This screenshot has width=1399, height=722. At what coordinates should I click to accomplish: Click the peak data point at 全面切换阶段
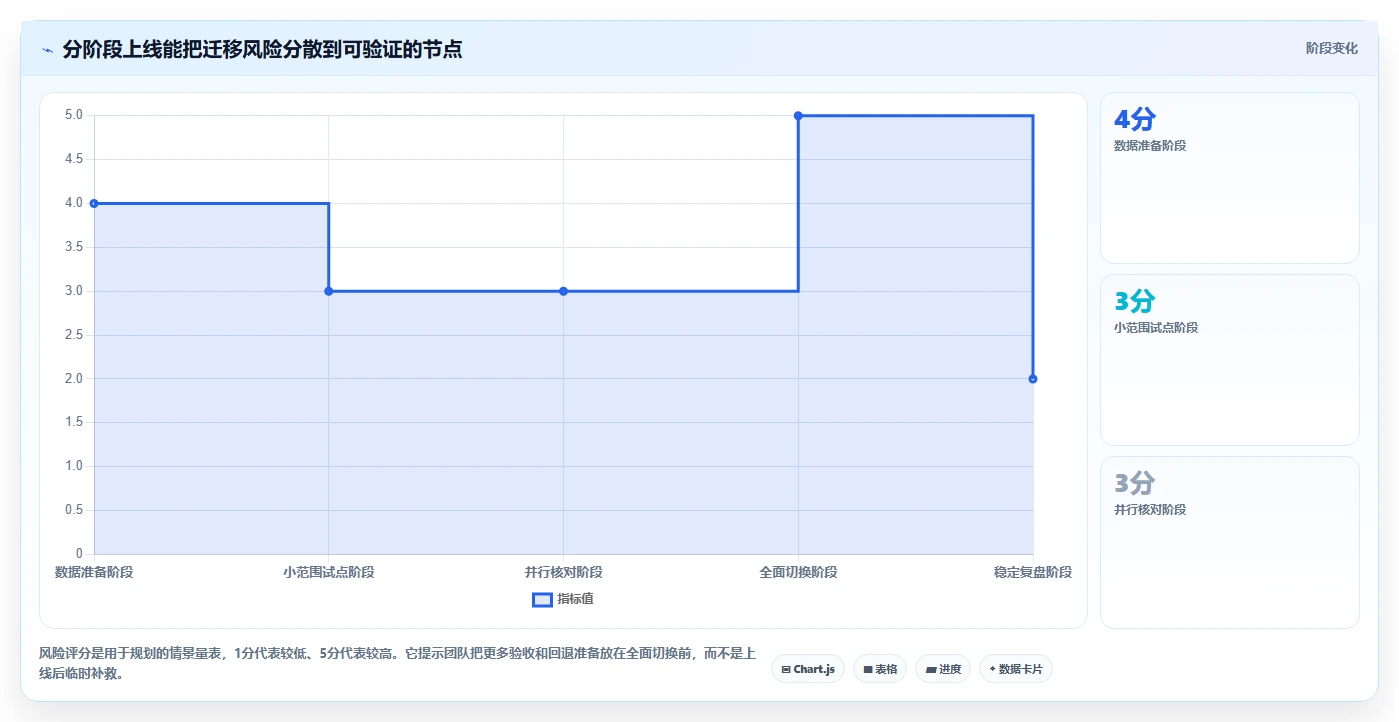798,116
